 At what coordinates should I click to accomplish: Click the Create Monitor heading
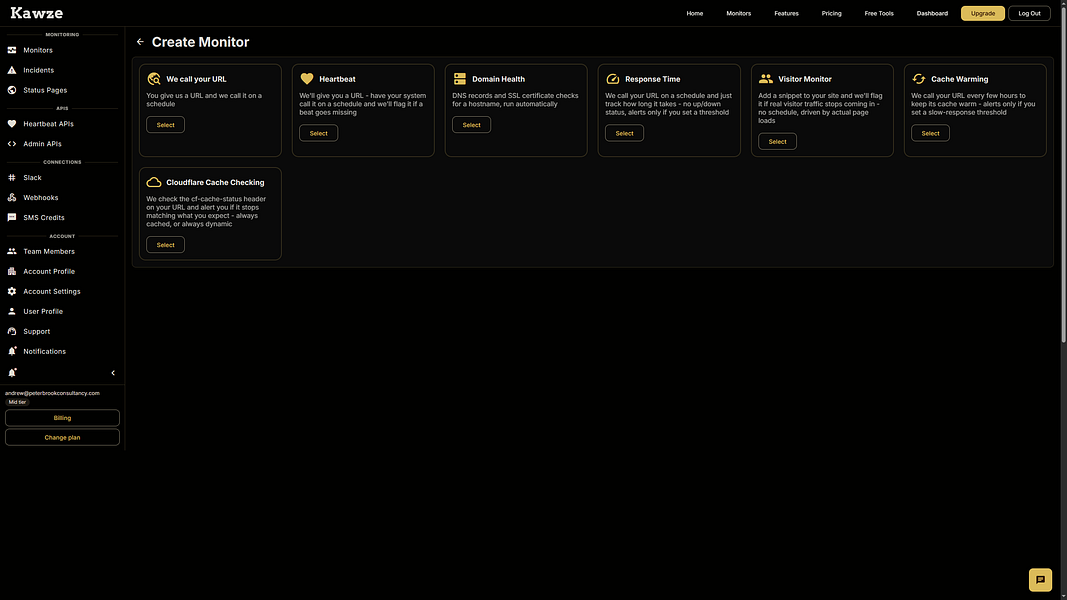[x=200, y=42]
